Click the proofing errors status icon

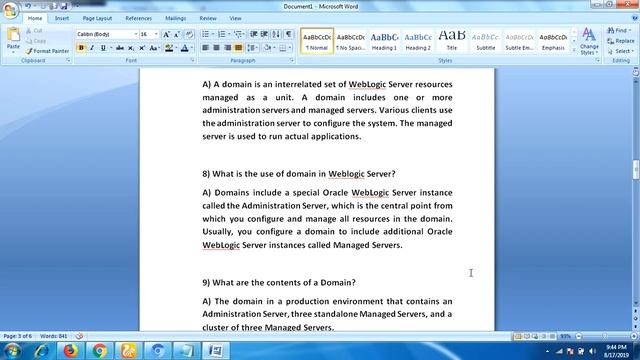pos(79,336)
